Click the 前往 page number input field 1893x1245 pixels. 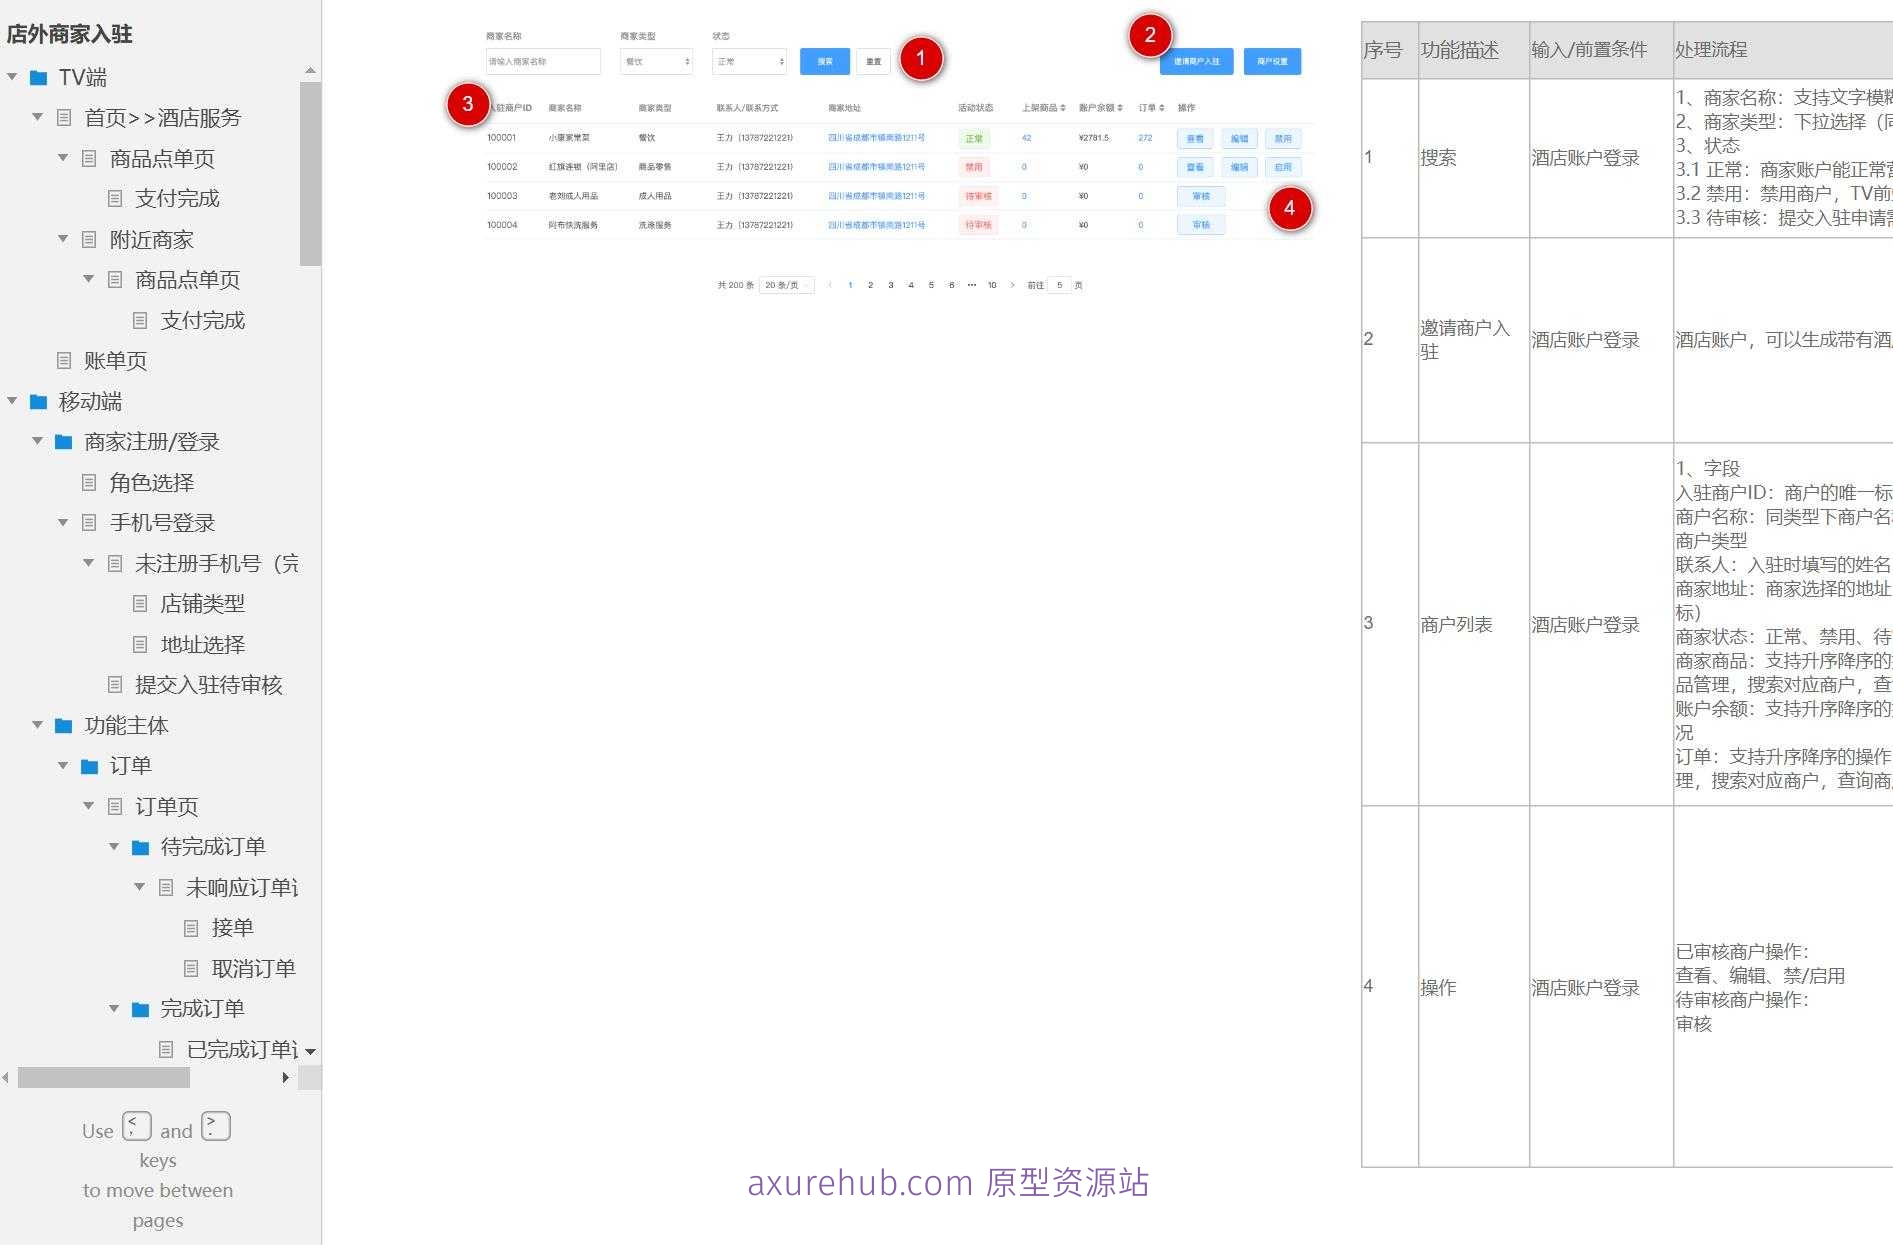click(1059, 284)
